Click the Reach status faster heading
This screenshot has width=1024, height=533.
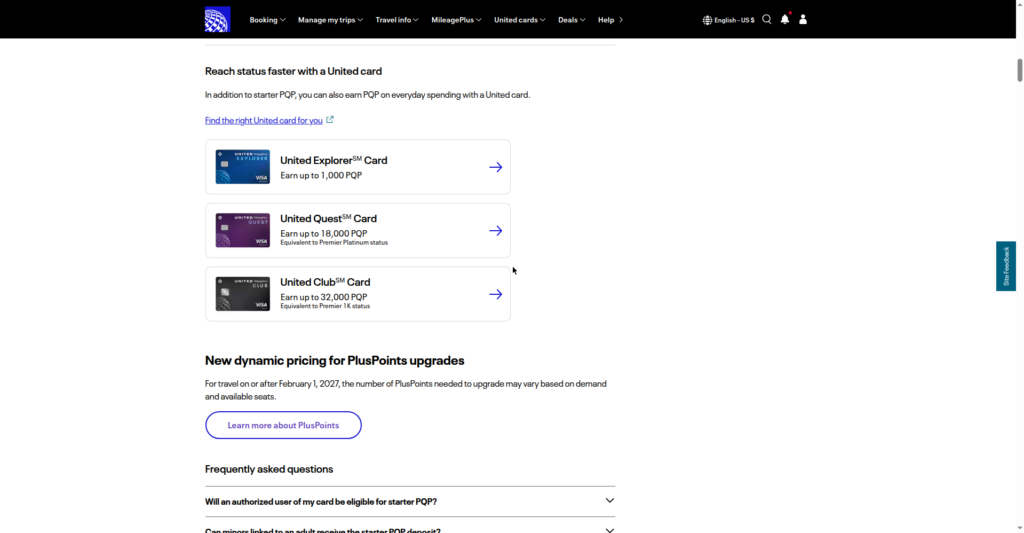[x=293, y=71]
